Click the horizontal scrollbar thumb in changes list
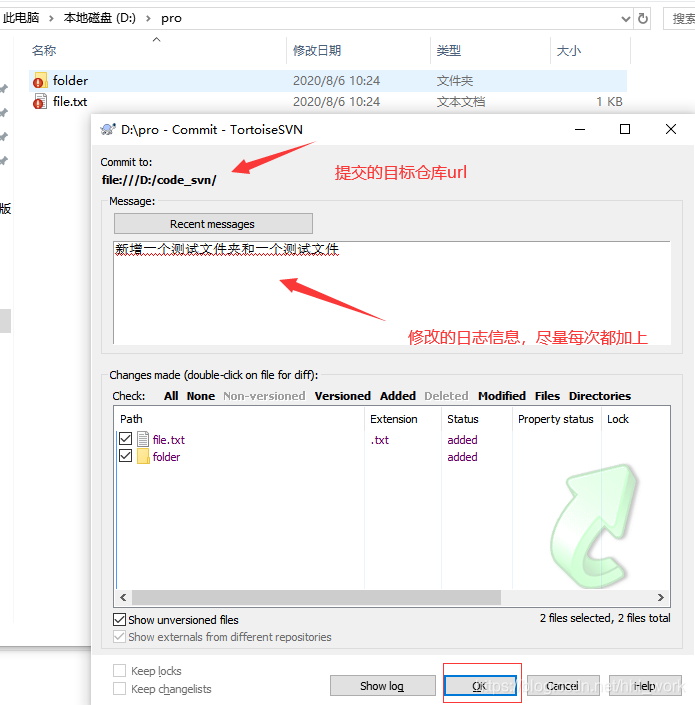Viewport: 695px width, 705px height. click(x=316, y=598)
